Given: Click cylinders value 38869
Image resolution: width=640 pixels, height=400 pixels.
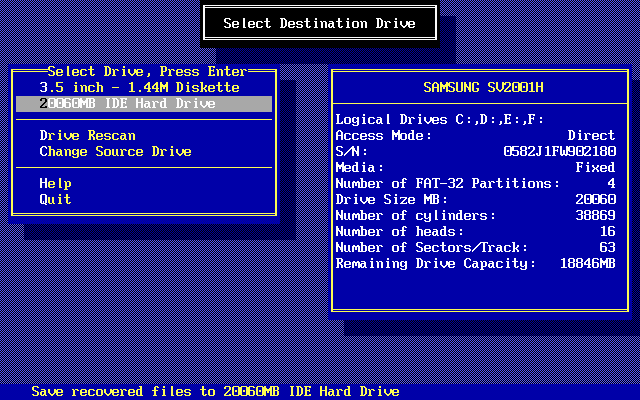Looking at the screenshot, I should coord(596,216).
